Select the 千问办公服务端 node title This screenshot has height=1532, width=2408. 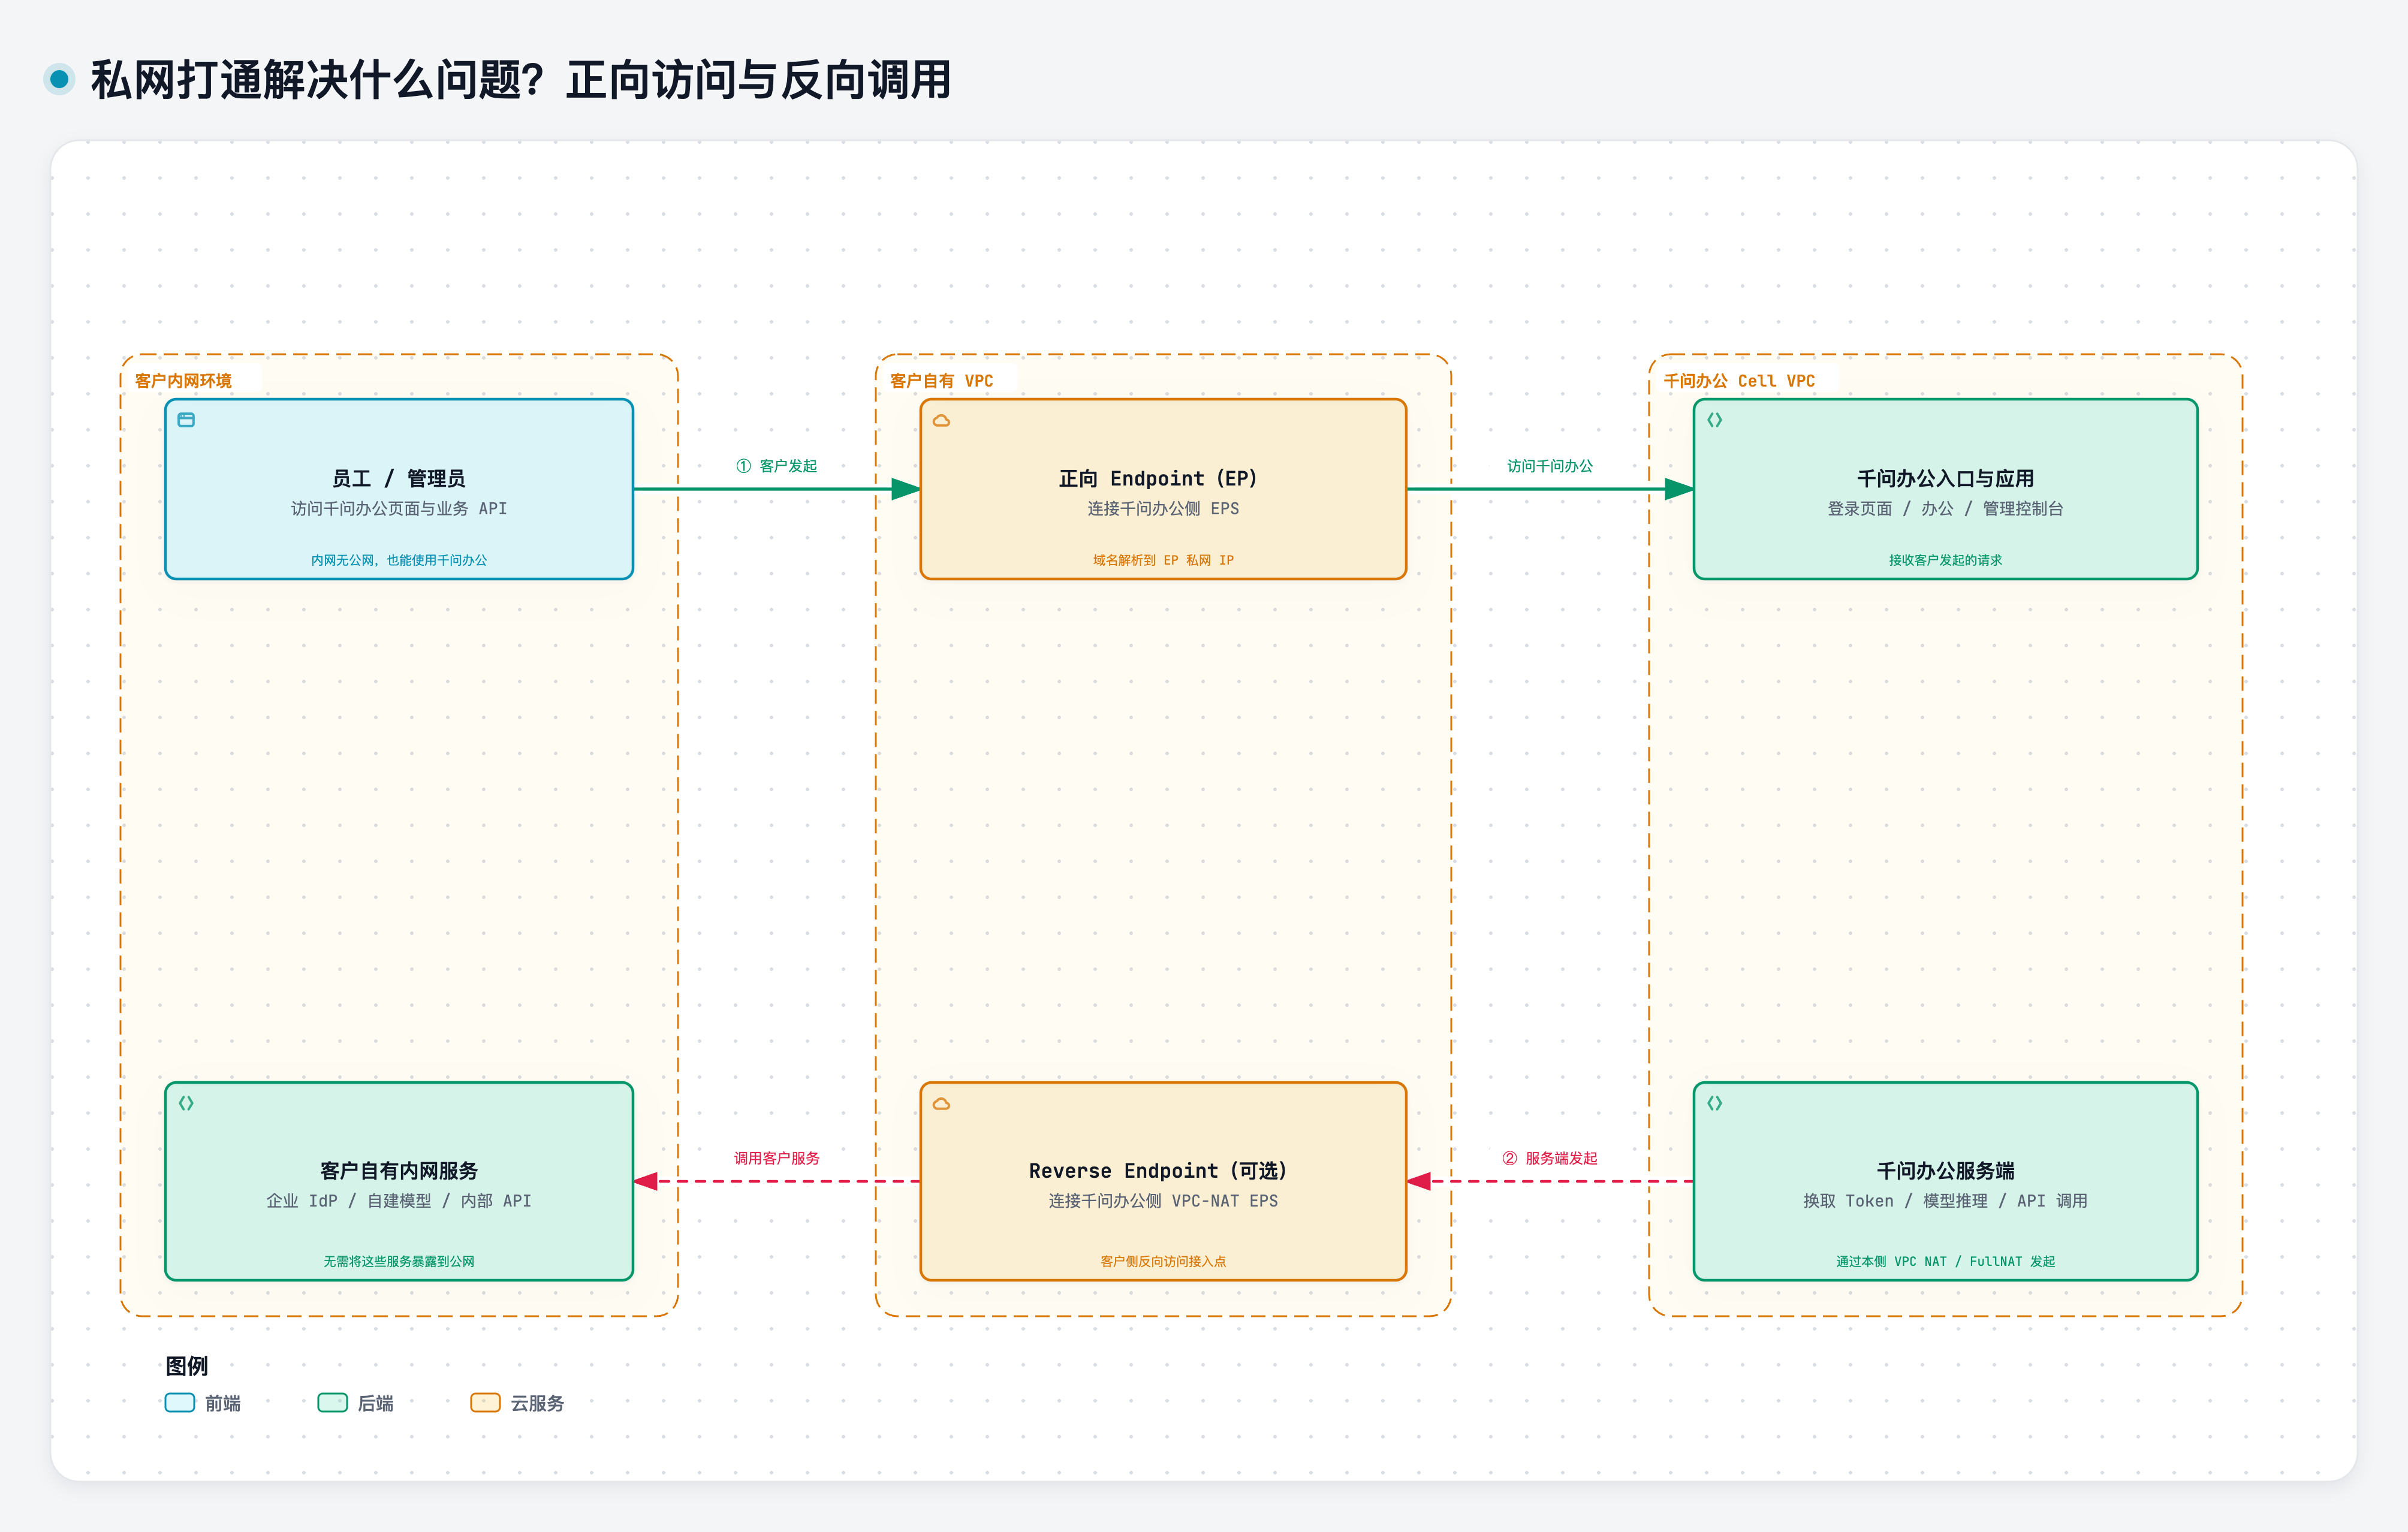[x=1945, y=1170]
